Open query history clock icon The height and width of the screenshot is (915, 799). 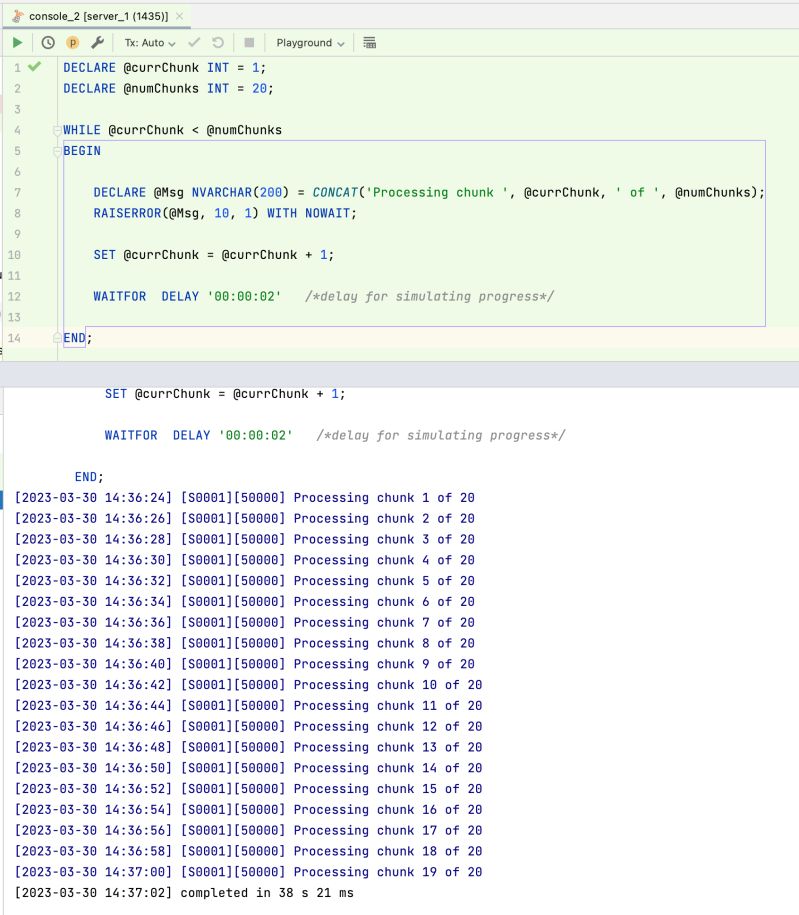click(x=48, y=43)
